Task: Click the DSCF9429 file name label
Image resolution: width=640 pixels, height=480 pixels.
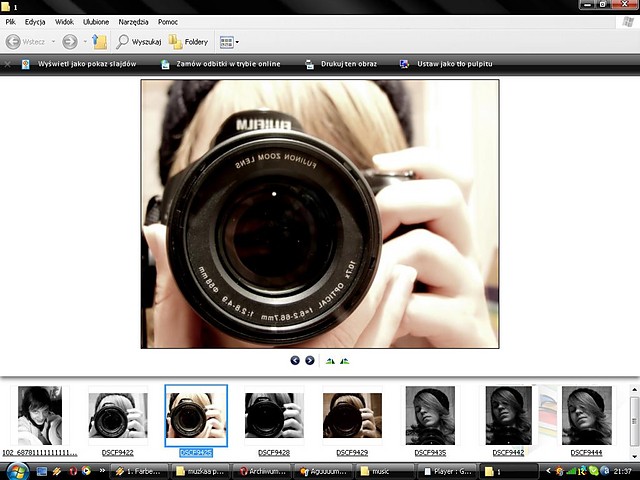Action: click(352, 453)
